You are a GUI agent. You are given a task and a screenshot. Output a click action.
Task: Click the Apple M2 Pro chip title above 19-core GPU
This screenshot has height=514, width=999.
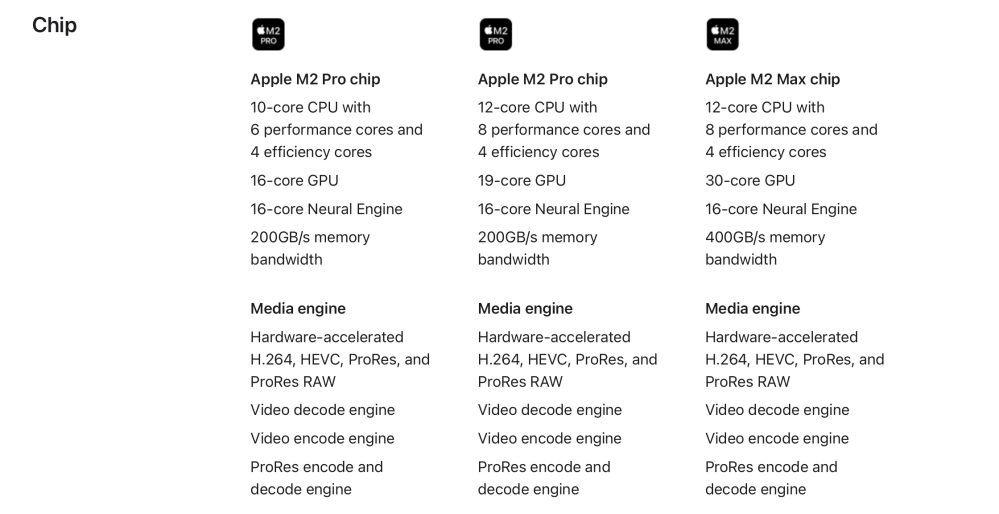coord(542,79)
